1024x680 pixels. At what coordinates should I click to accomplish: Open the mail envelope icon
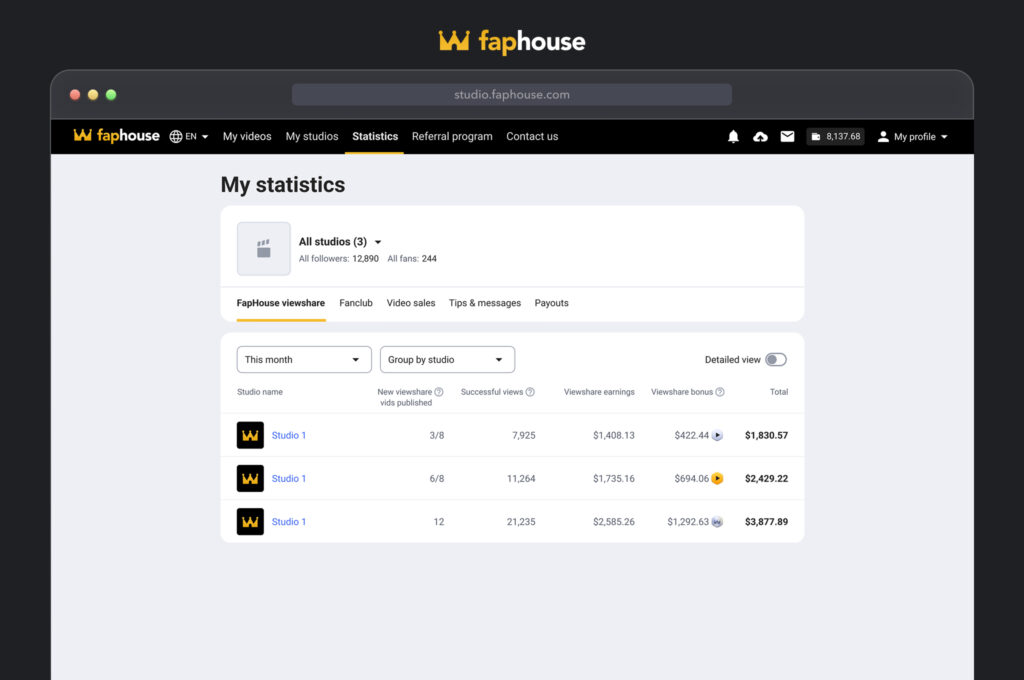(x=788, y=137)
